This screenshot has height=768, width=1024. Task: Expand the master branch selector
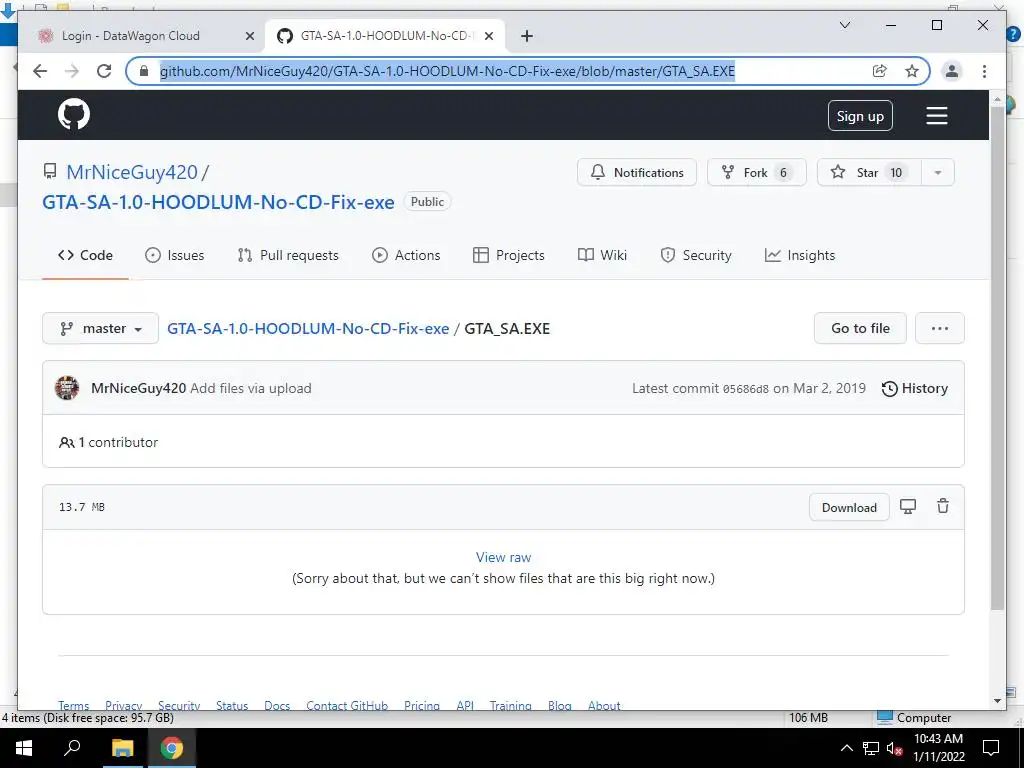[101, 328]
